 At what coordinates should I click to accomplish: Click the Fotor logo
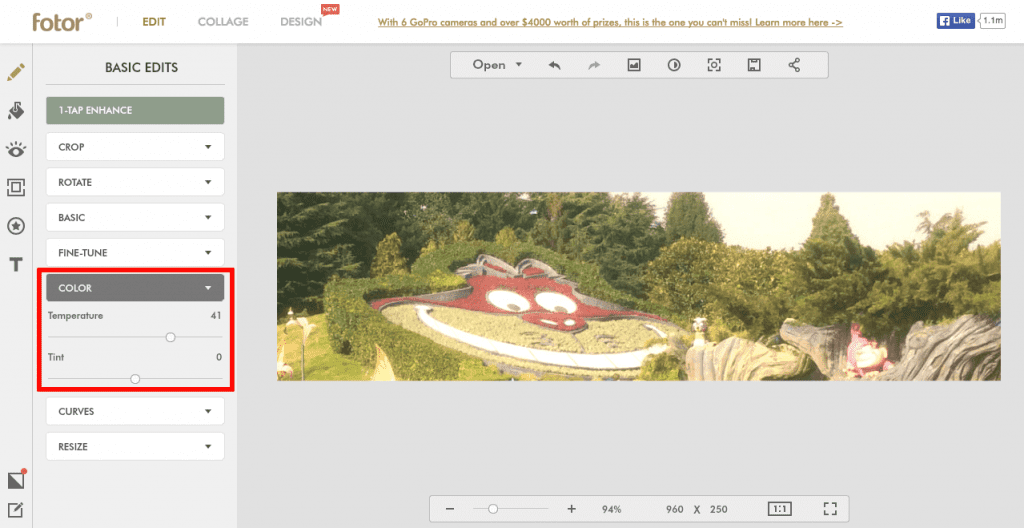click(62, 22)
